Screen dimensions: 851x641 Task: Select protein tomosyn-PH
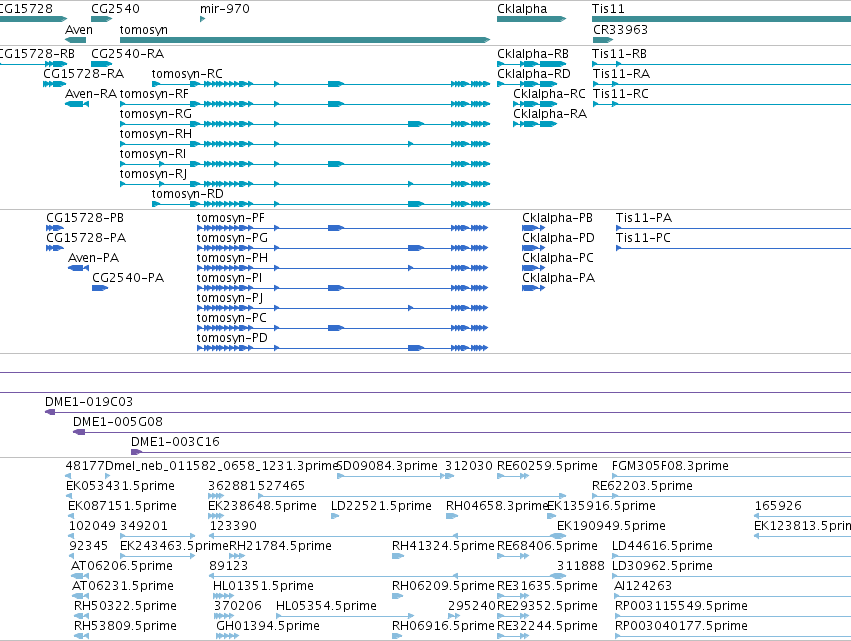[342, 268]
